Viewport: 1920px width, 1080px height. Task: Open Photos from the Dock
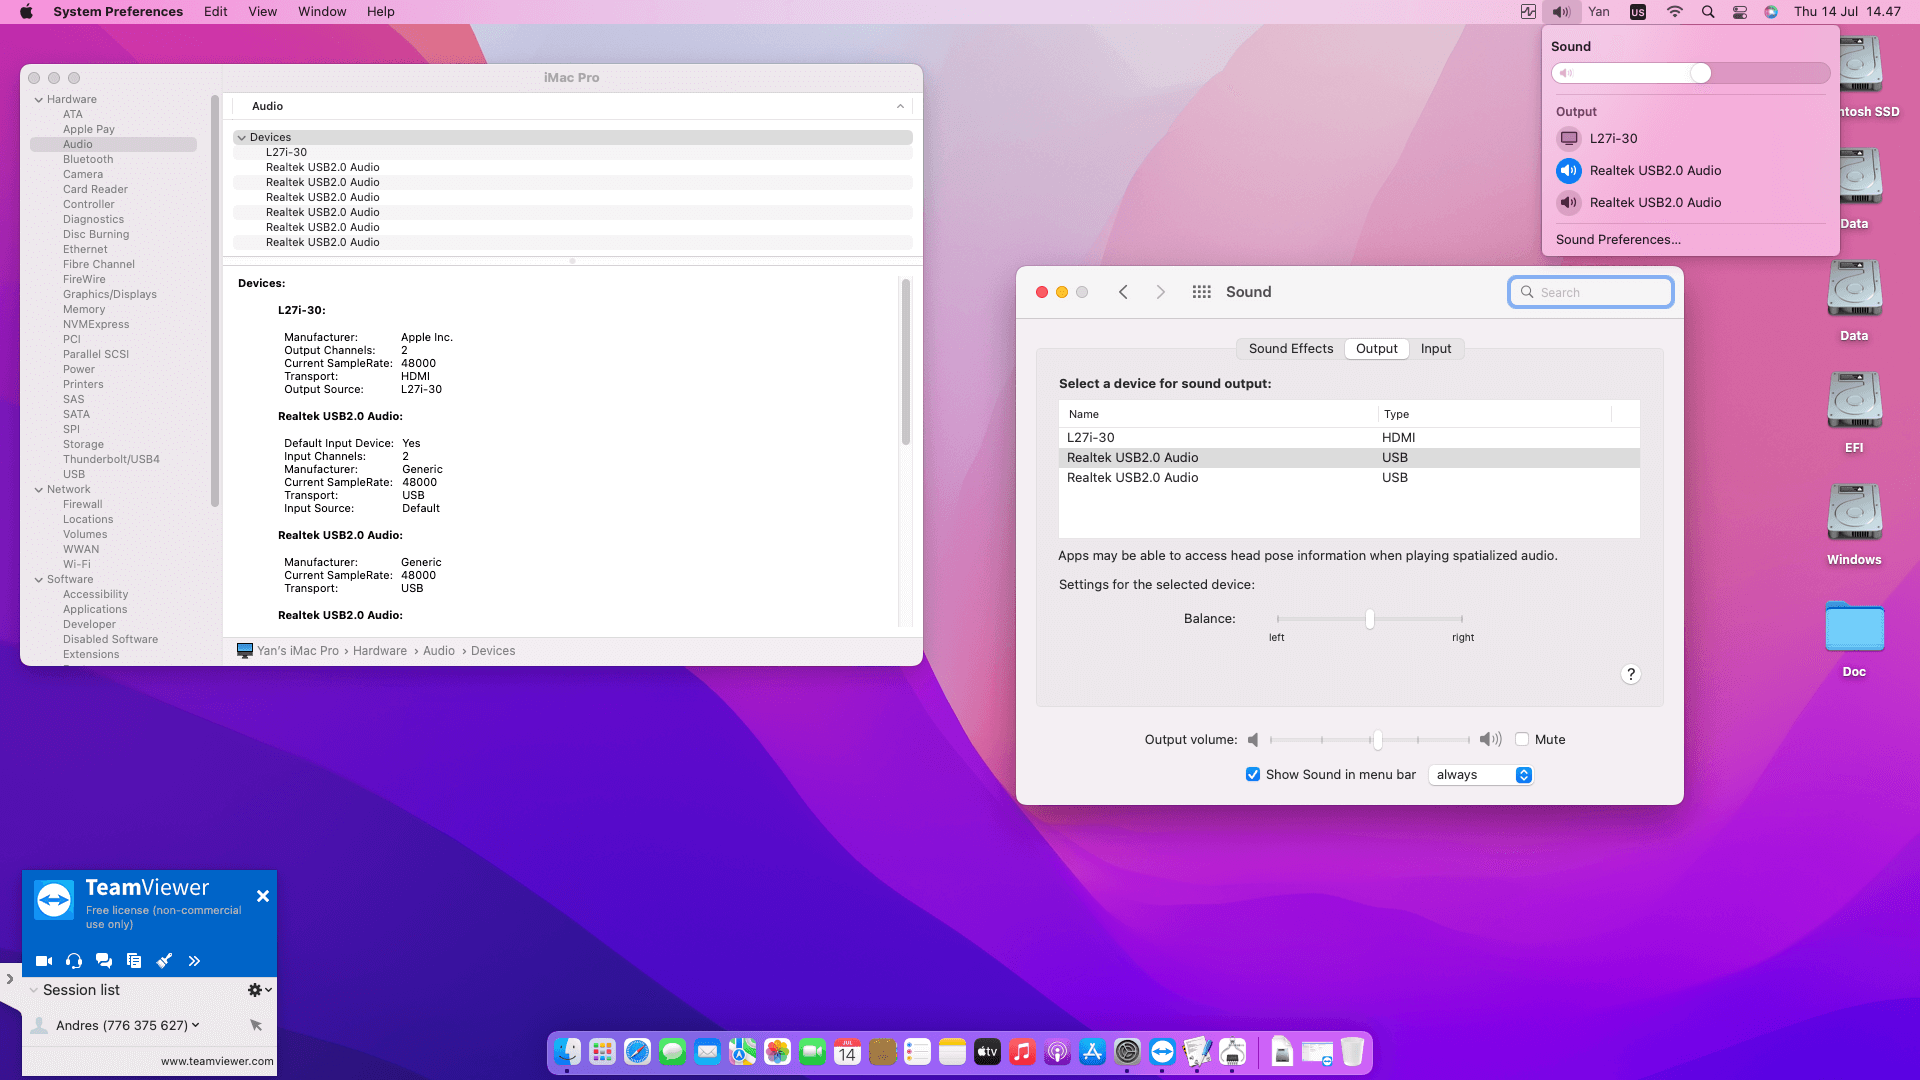pos(777,1052)
